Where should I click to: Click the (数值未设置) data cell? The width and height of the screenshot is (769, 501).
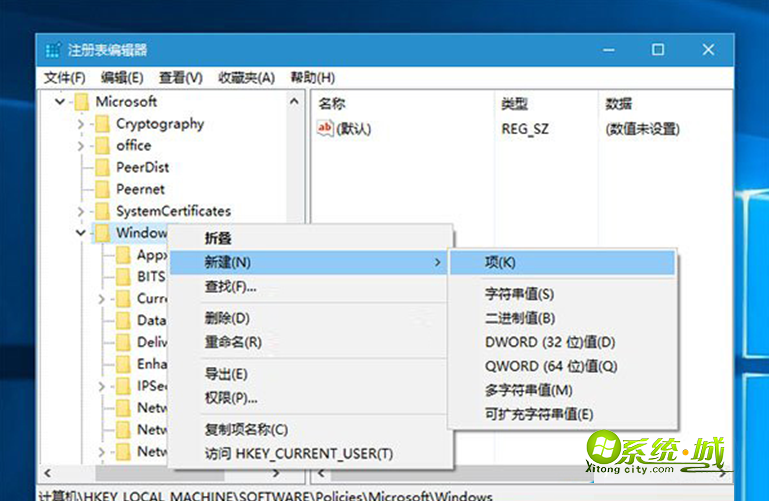tap(642, 129)
